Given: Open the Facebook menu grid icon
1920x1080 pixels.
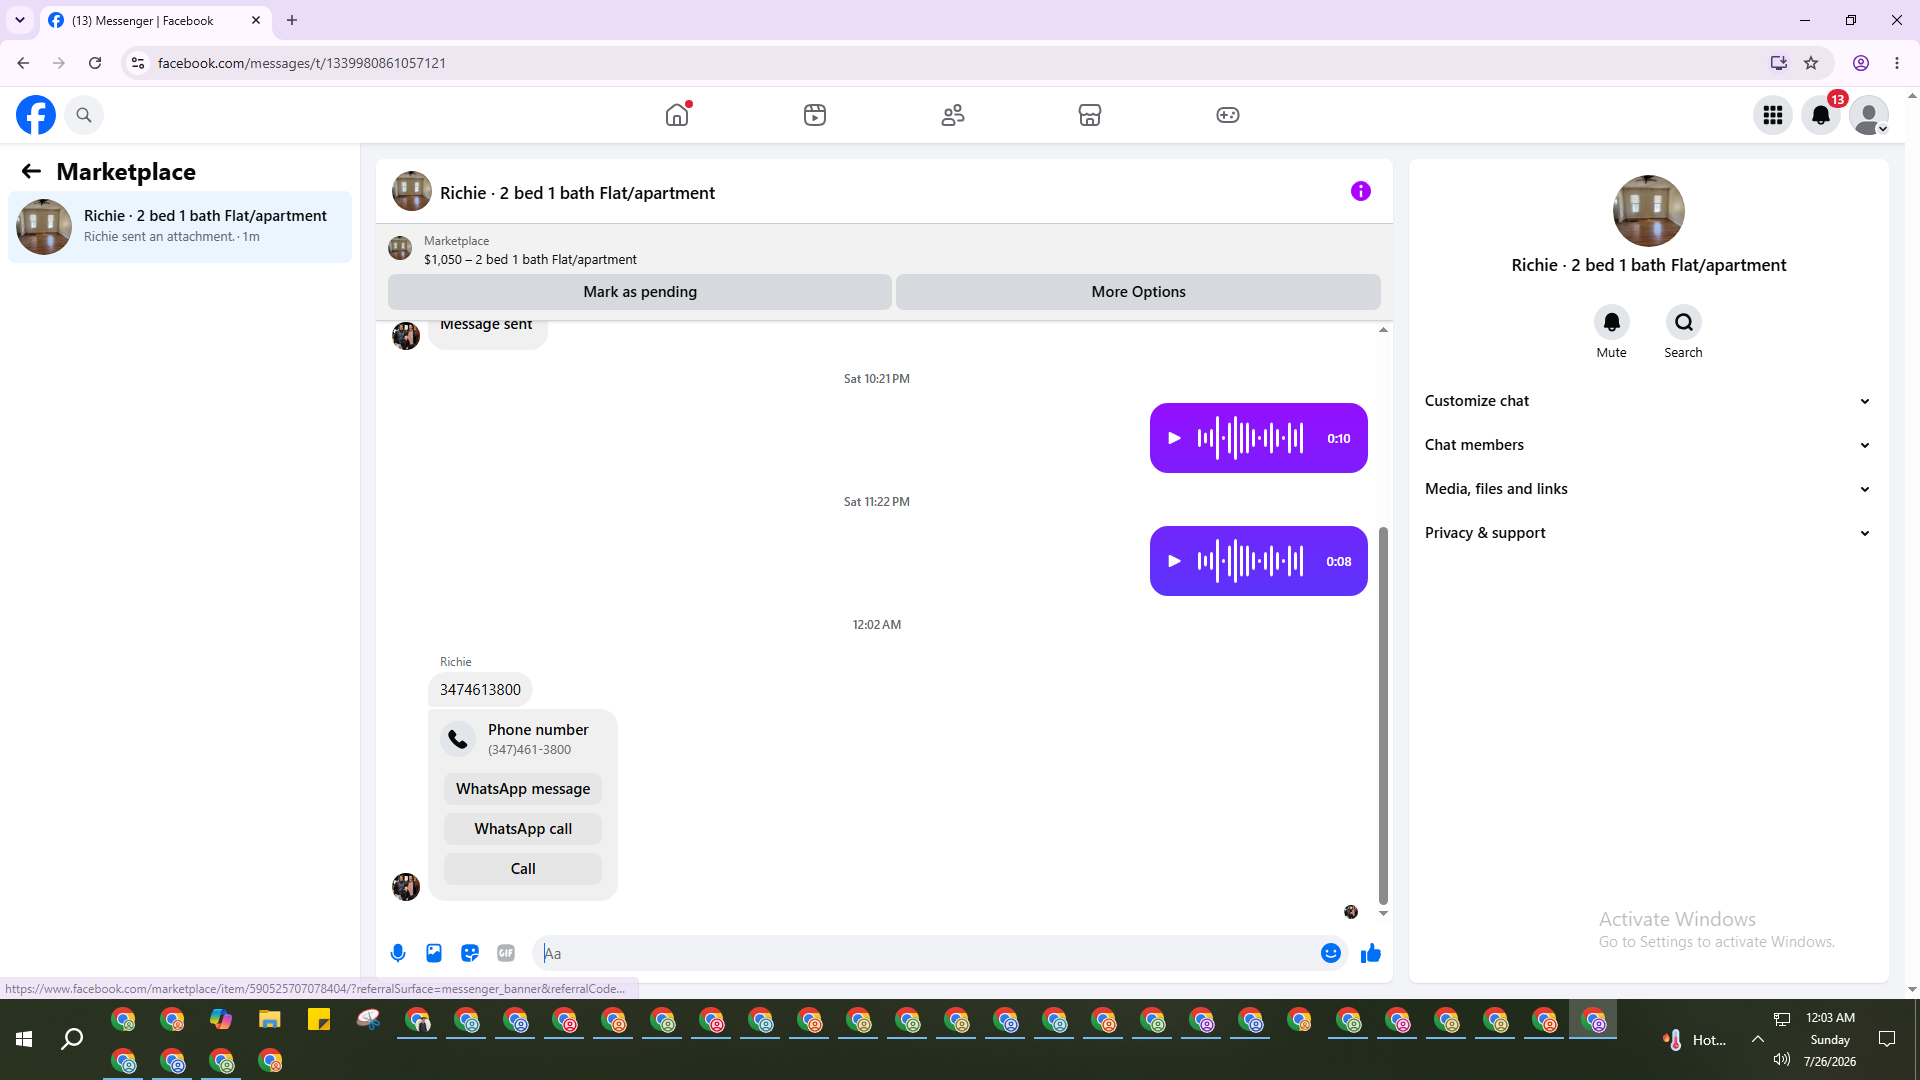Looking at the screenshot, I should [x=1773, y=115].
